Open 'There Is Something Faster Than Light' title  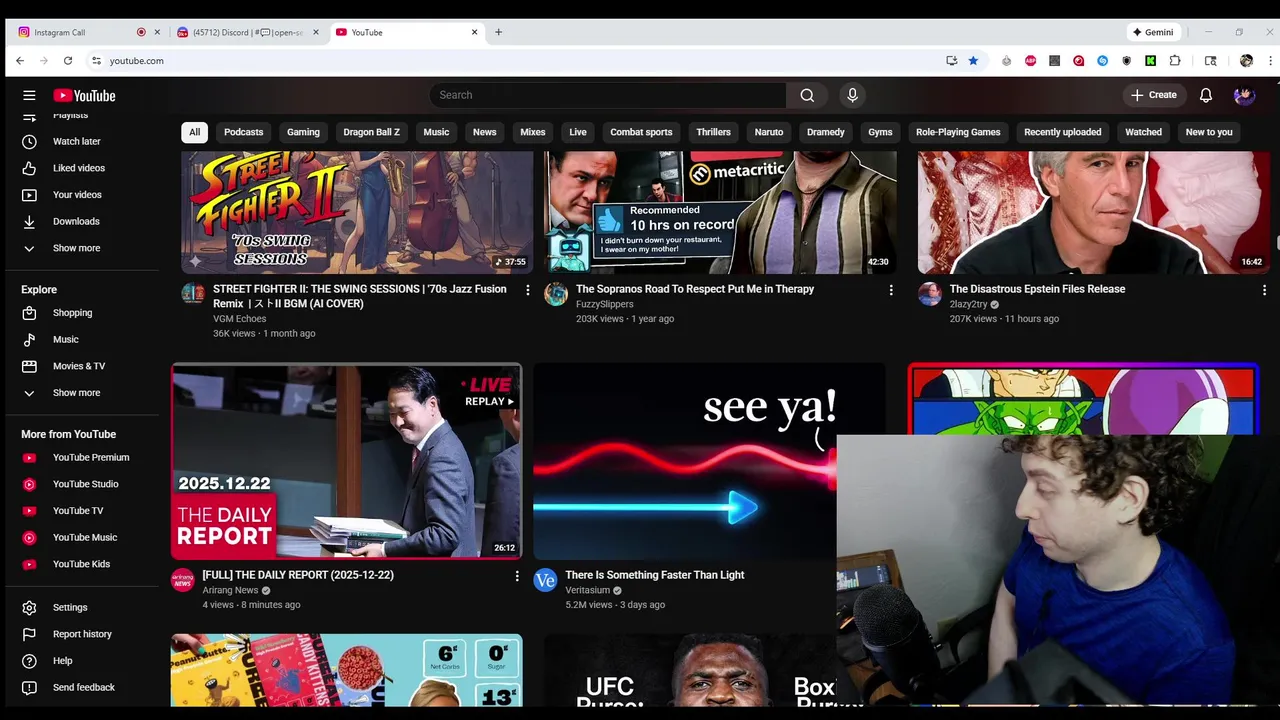[655, 575]
